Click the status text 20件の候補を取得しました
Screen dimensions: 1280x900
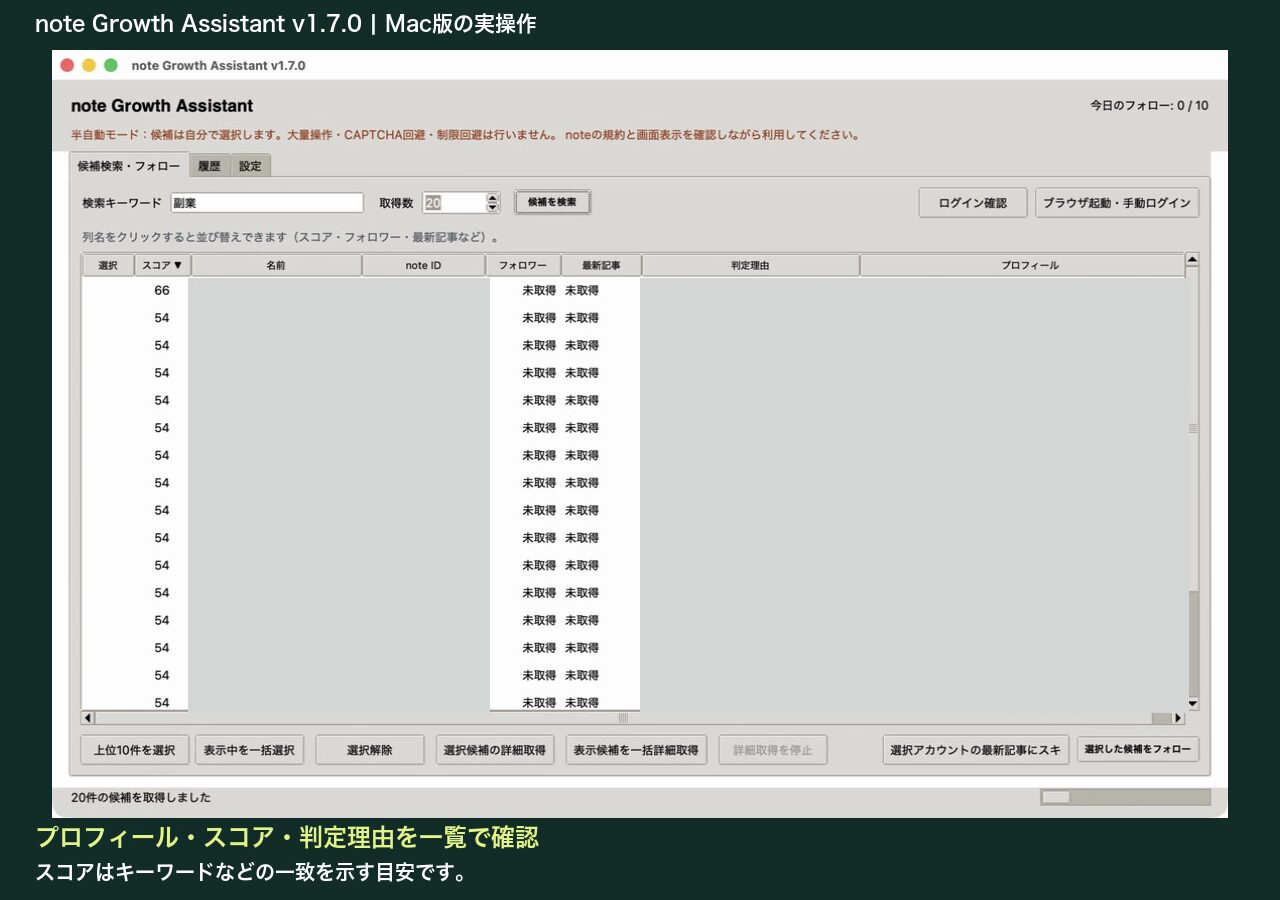point(141,798)
